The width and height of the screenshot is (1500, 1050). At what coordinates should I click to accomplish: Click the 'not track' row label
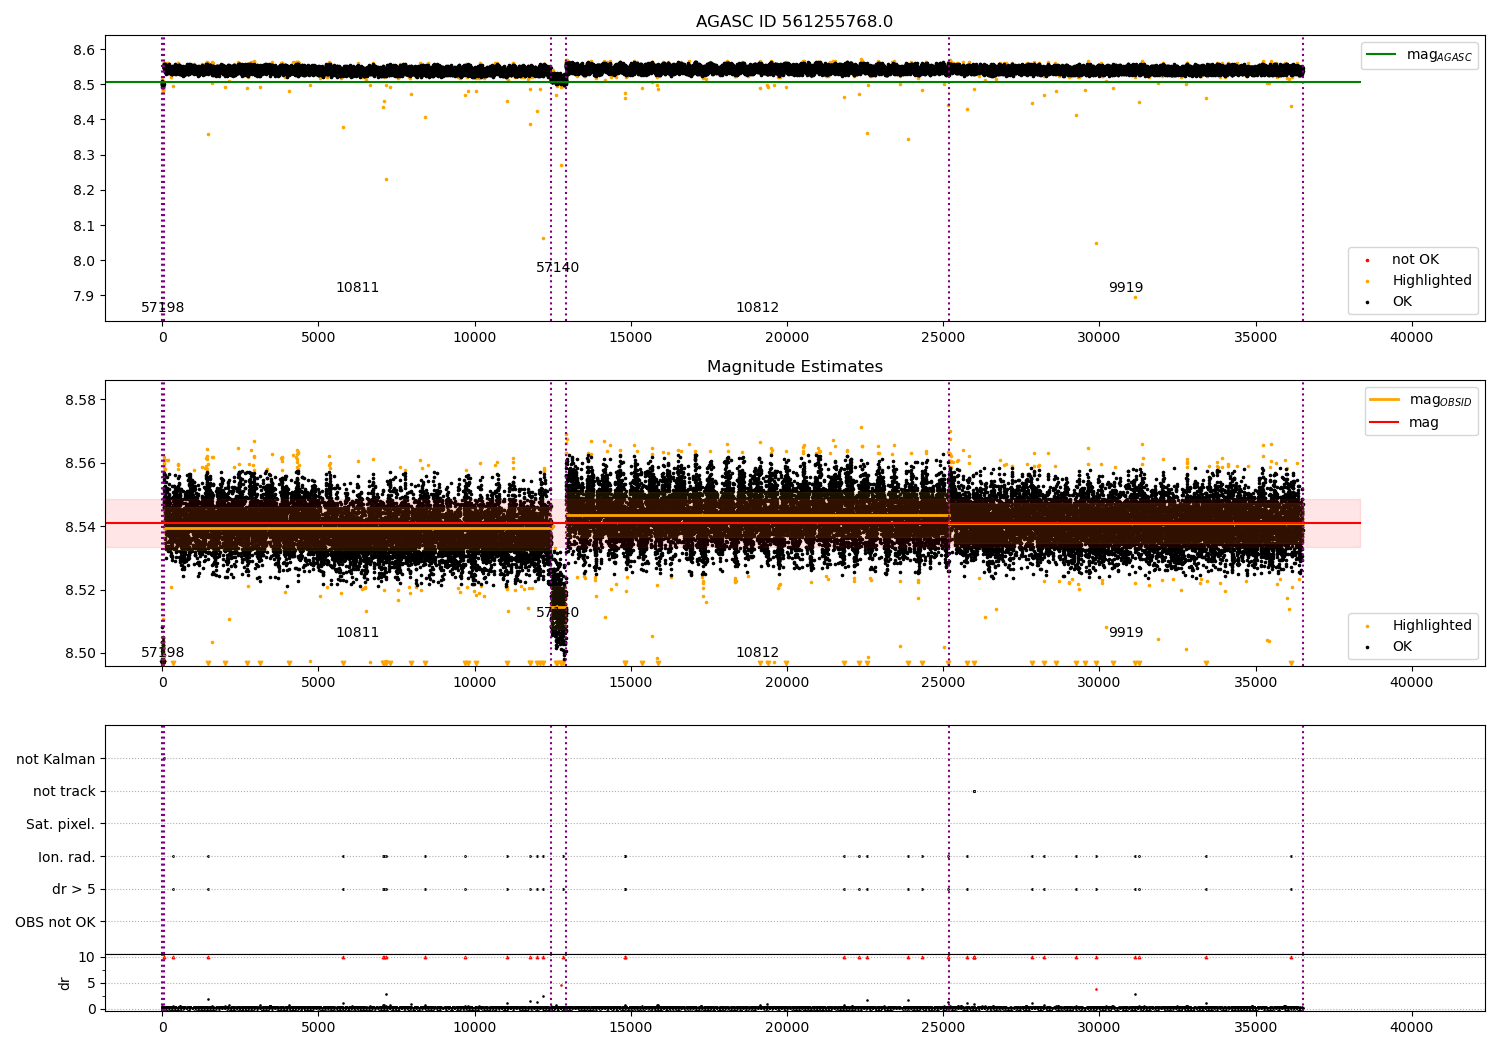pos(64,792)
